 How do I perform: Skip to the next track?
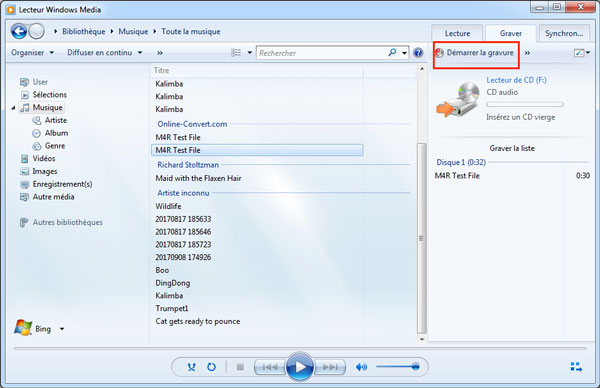330,367
